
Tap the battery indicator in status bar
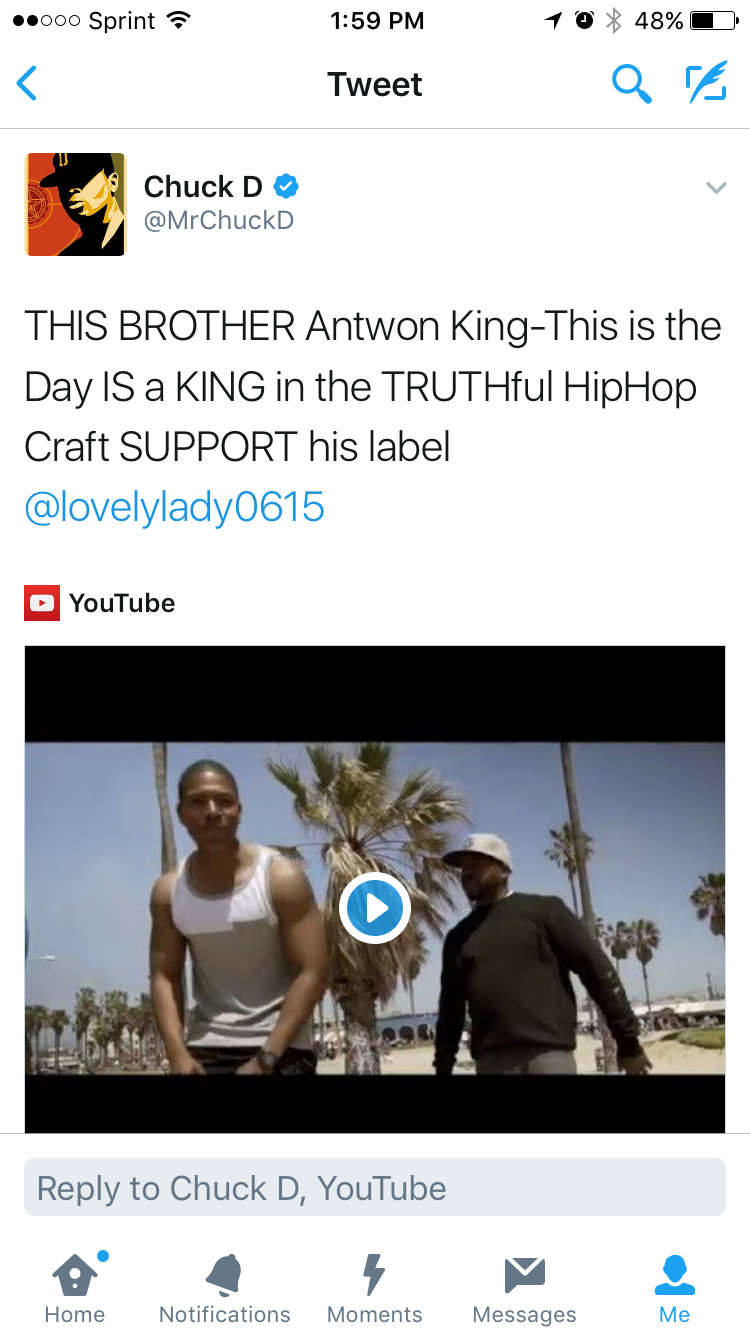click(714, 21)
